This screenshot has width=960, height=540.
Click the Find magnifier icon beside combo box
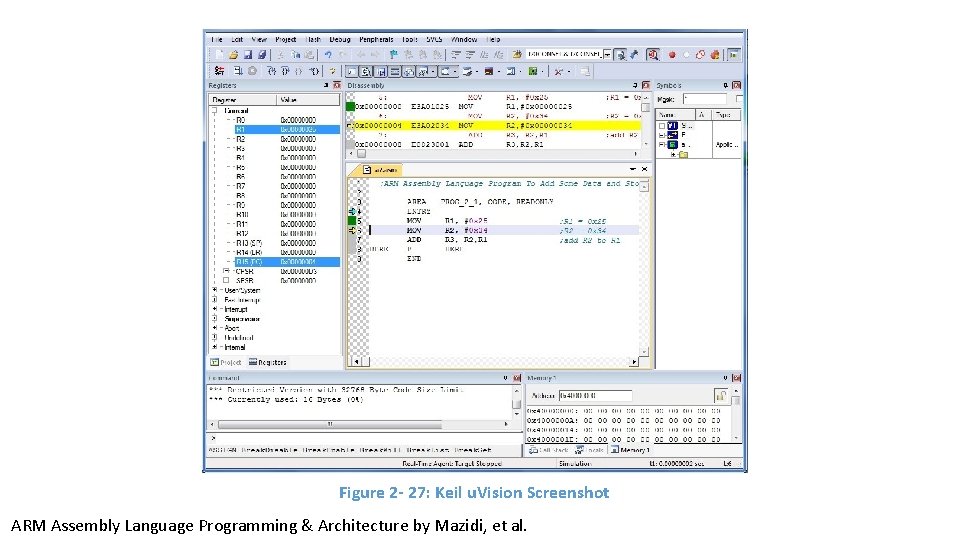pos(621,54)
